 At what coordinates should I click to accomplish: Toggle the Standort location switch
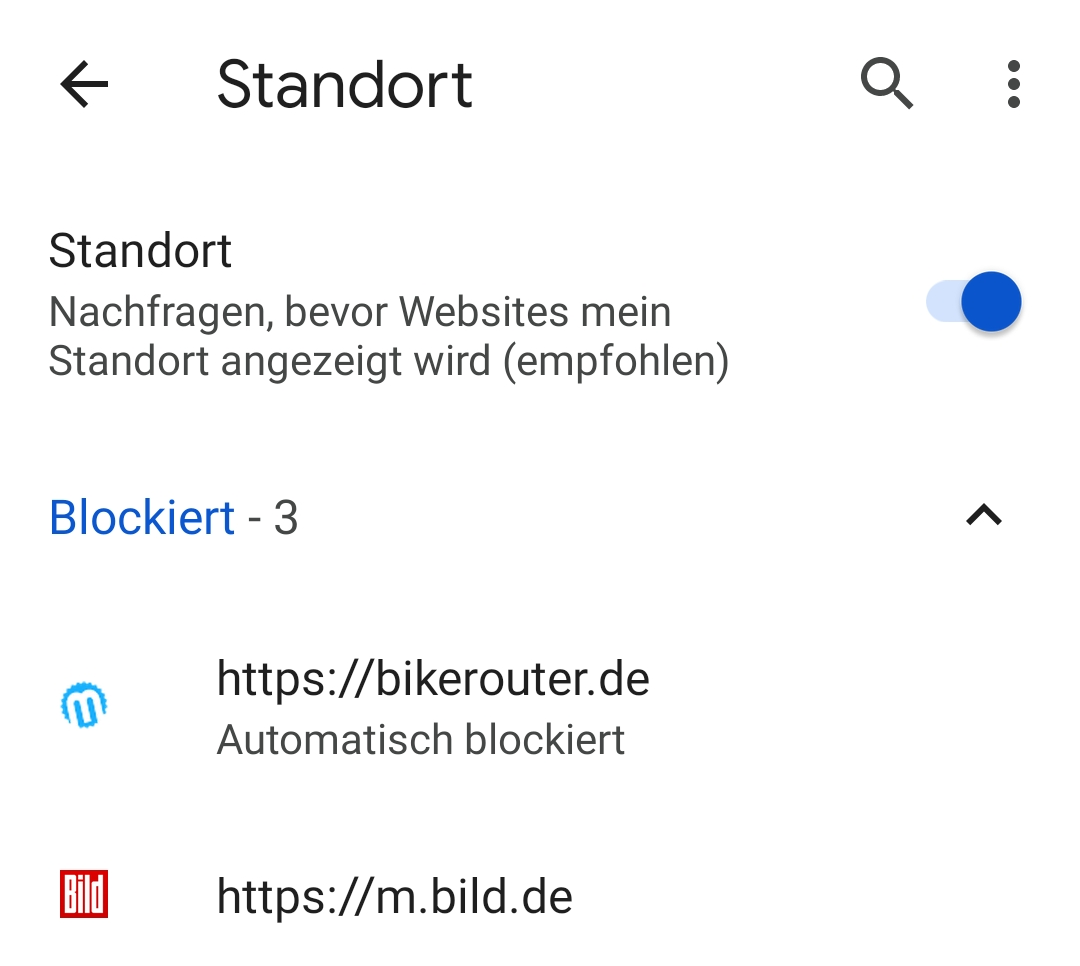coord(973,302)
